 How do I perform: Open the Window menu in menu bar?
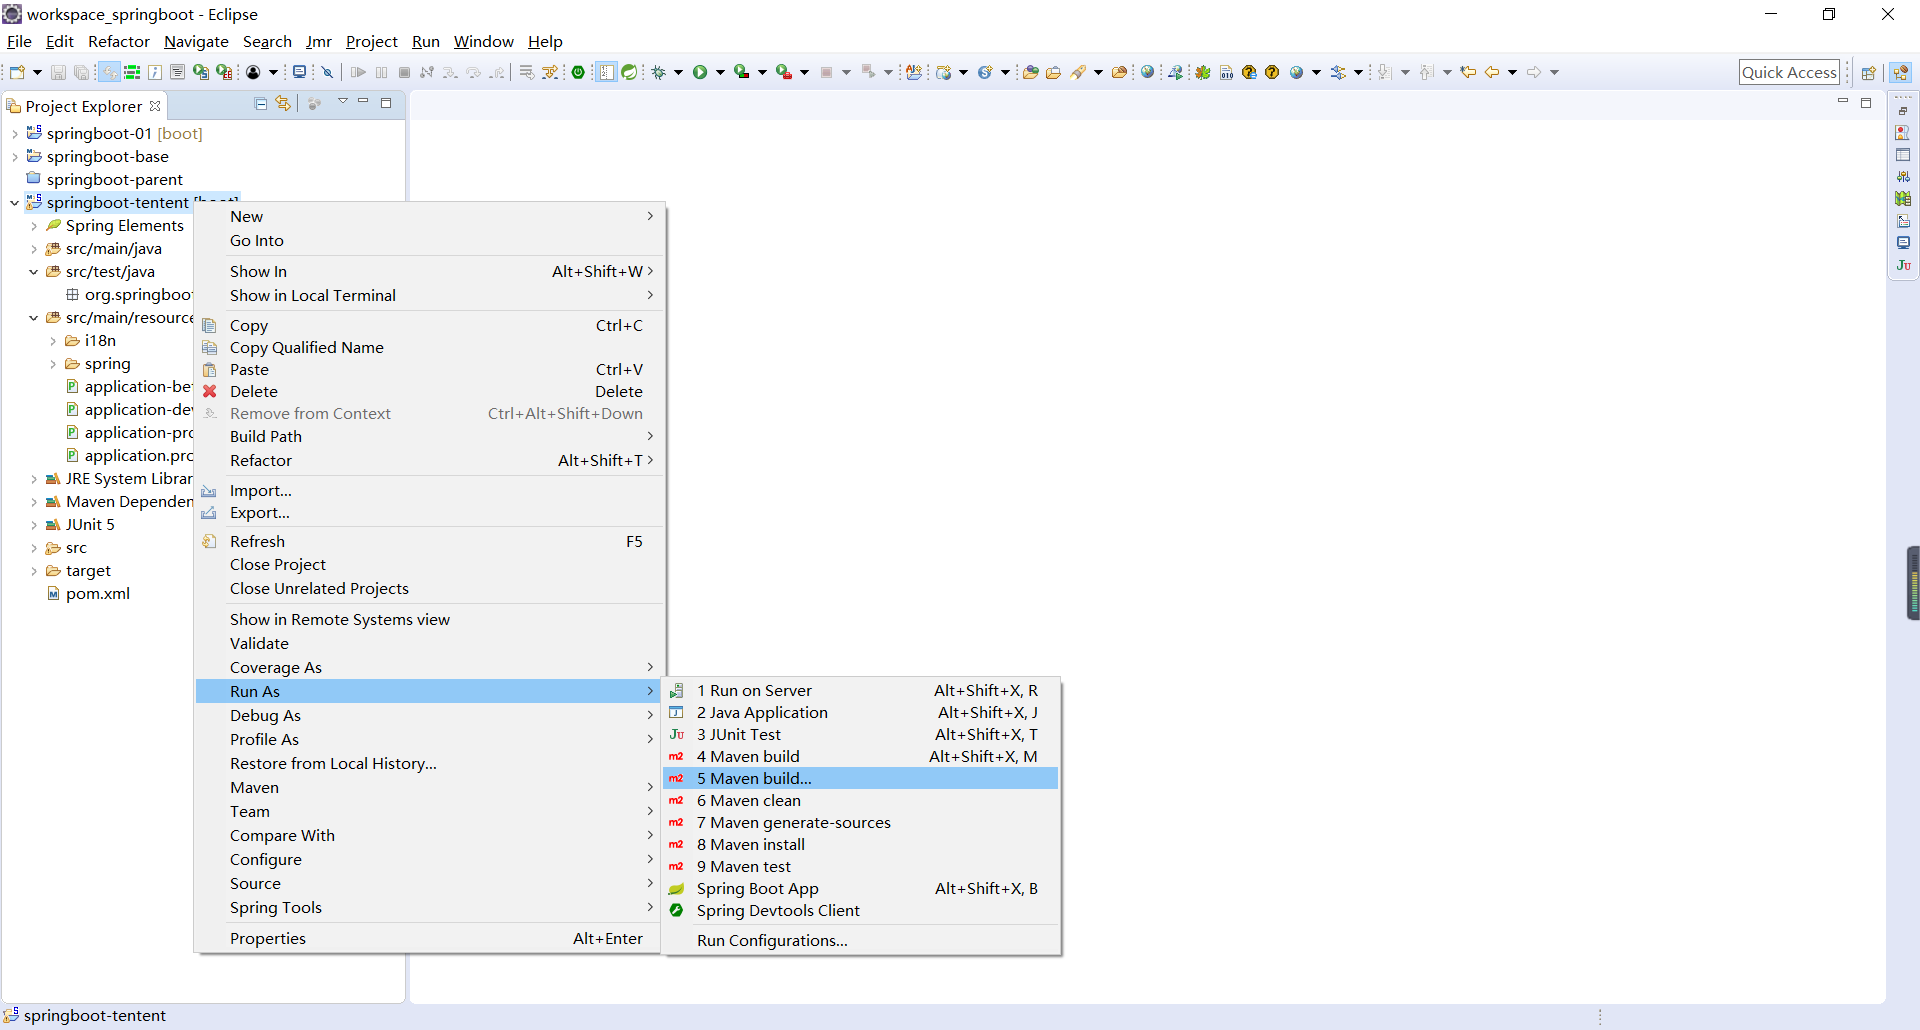(x=483, y=41)
